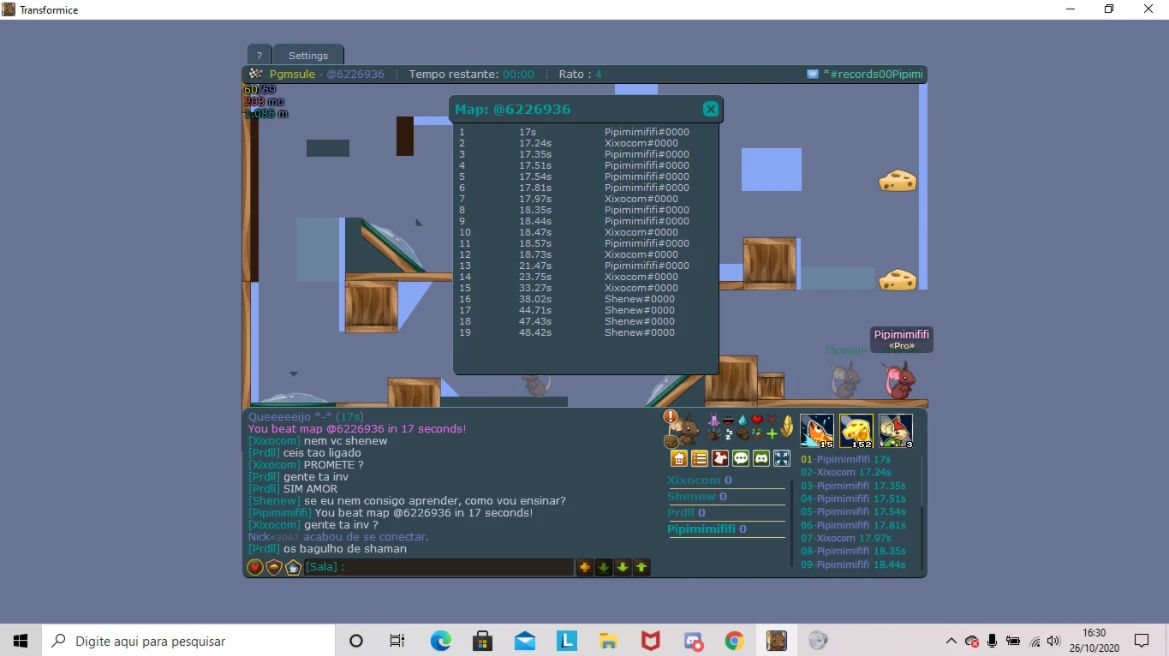Viewport: 1169px width, 656px height.
Task: Trigger the brown facepalm emote
Action: coord(743,434)
